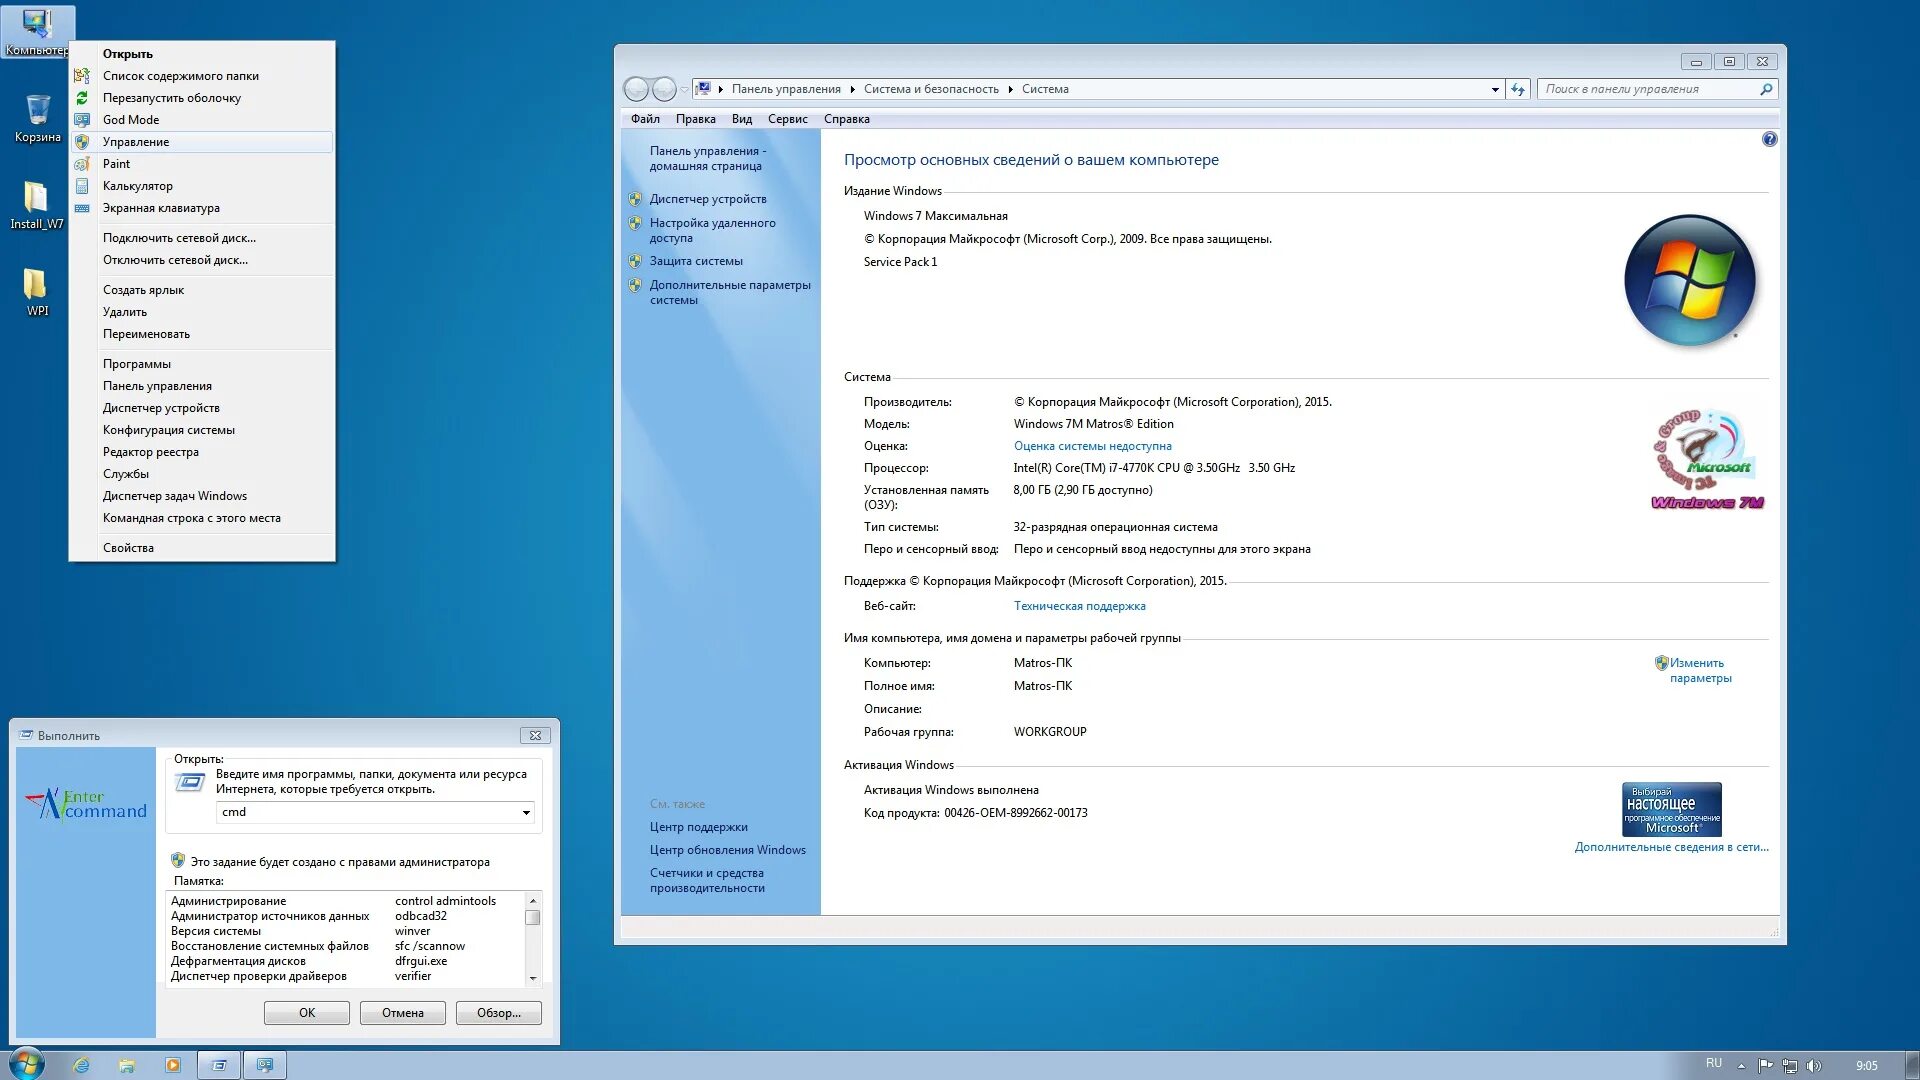Expand the Run command combo box
The image size is (1920, 1080).
click(526, 813)
